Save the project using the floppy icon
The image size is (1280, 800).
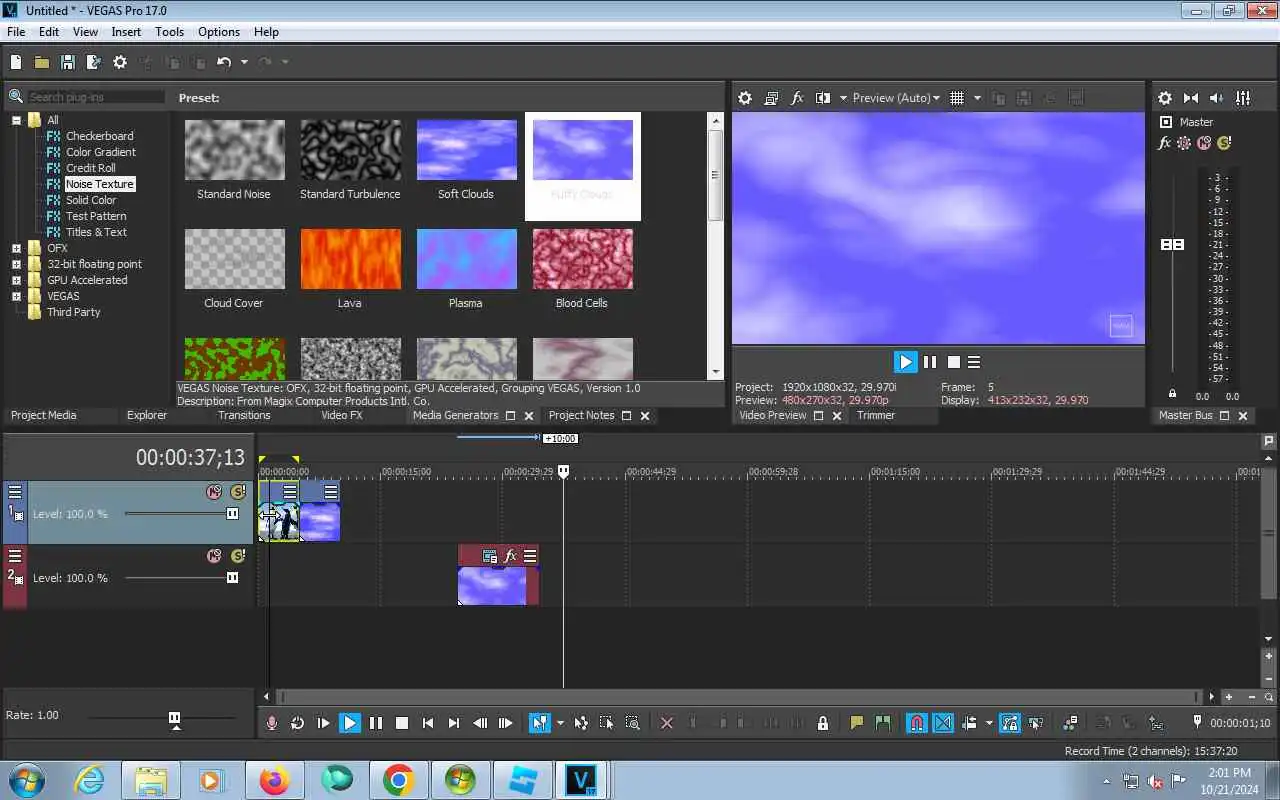click(x=68, y=62)
